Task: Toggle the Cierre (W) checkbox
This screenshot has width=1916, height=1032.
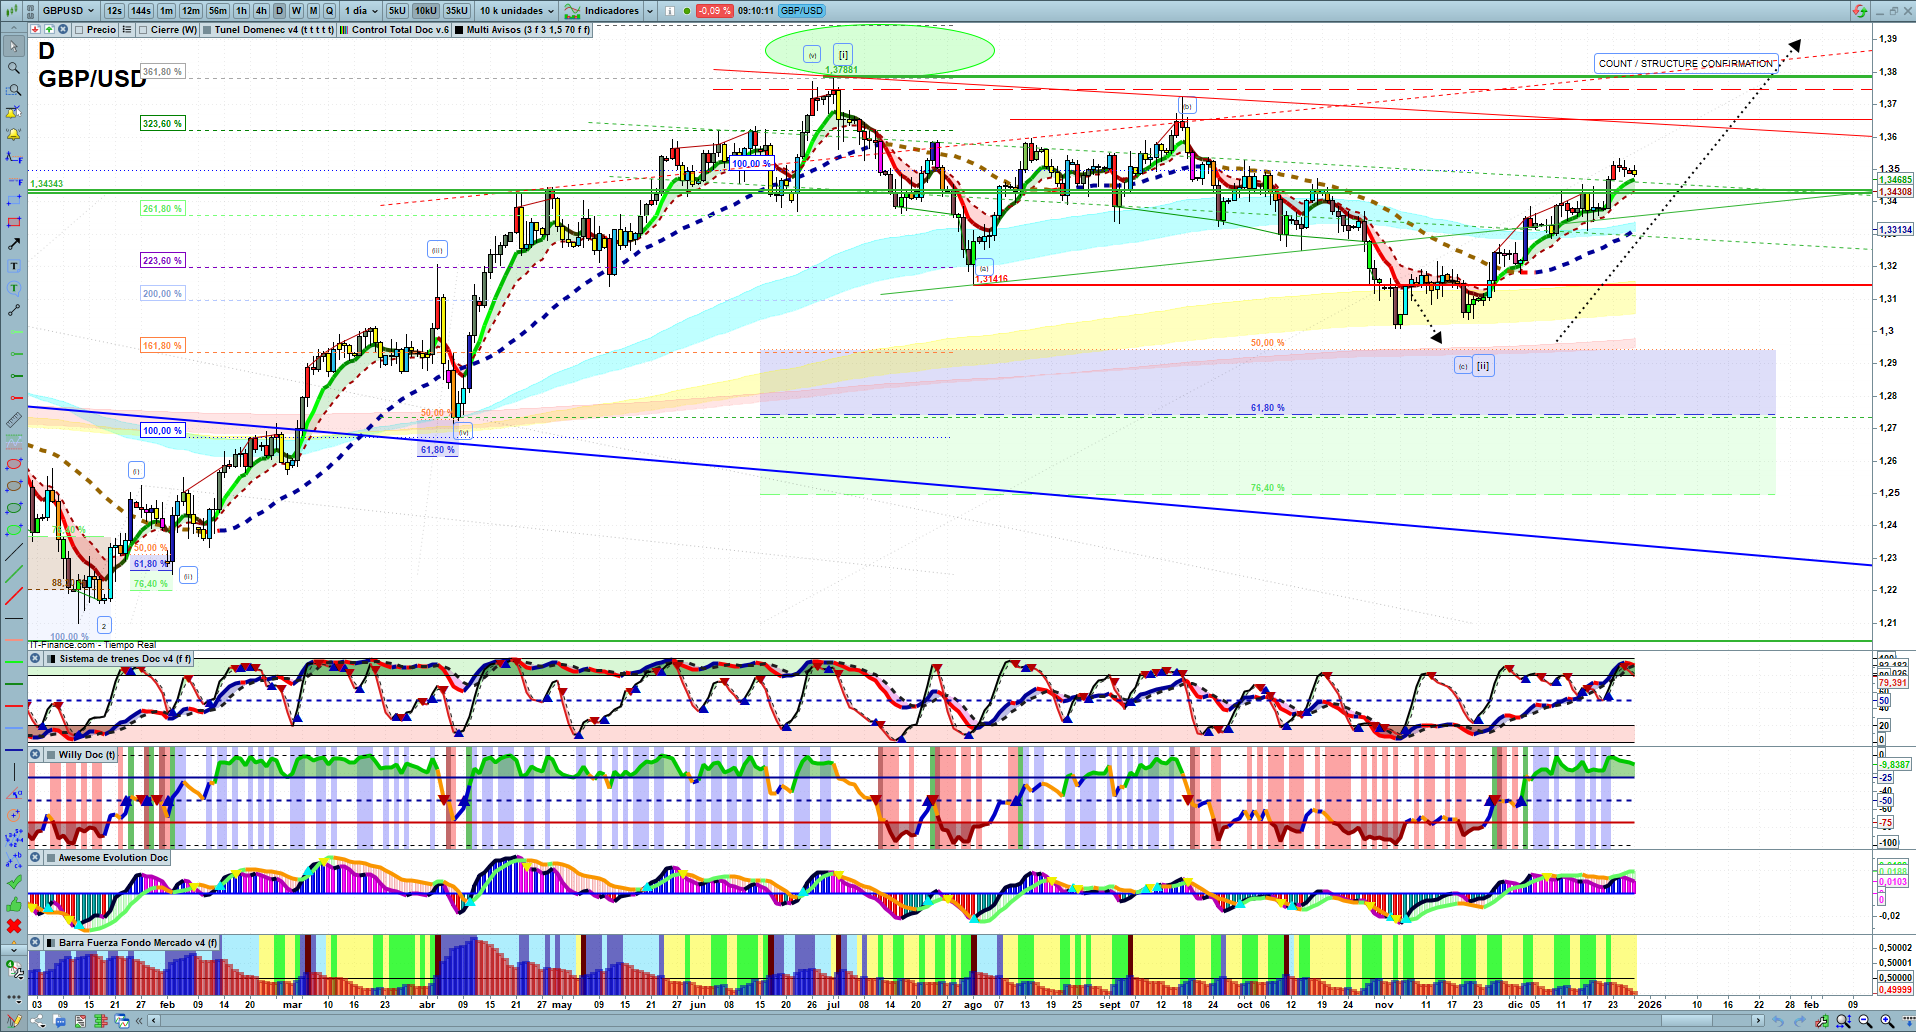Action: 144,30
